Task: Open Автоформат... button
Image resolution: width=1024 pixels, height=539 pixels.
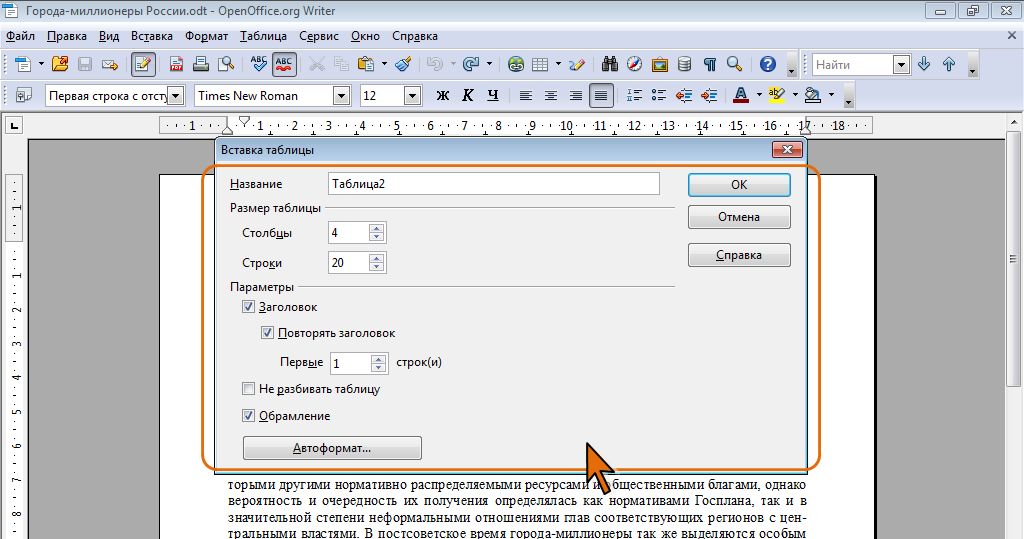Action: point(332,448)
